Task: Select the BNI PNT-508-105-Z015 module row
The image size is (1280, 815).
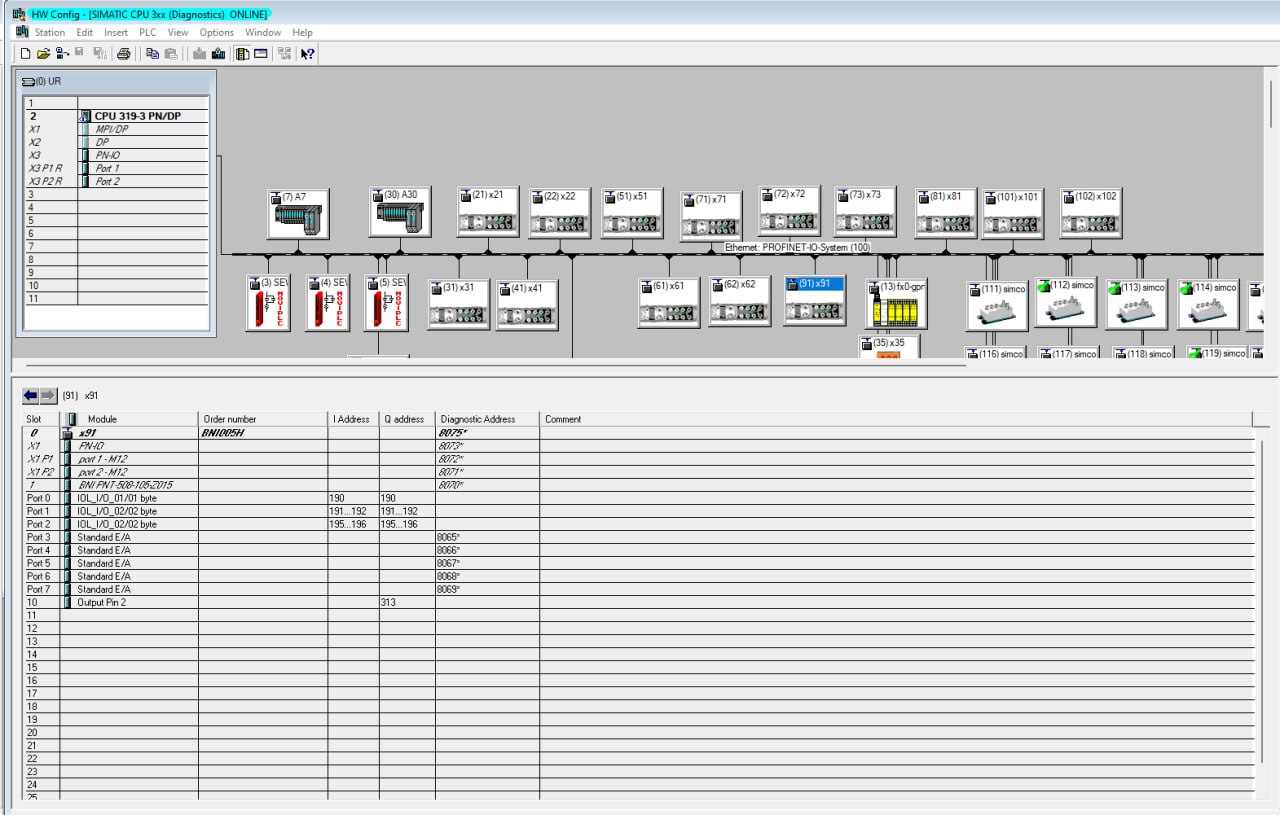Action: tap(638, 485)
